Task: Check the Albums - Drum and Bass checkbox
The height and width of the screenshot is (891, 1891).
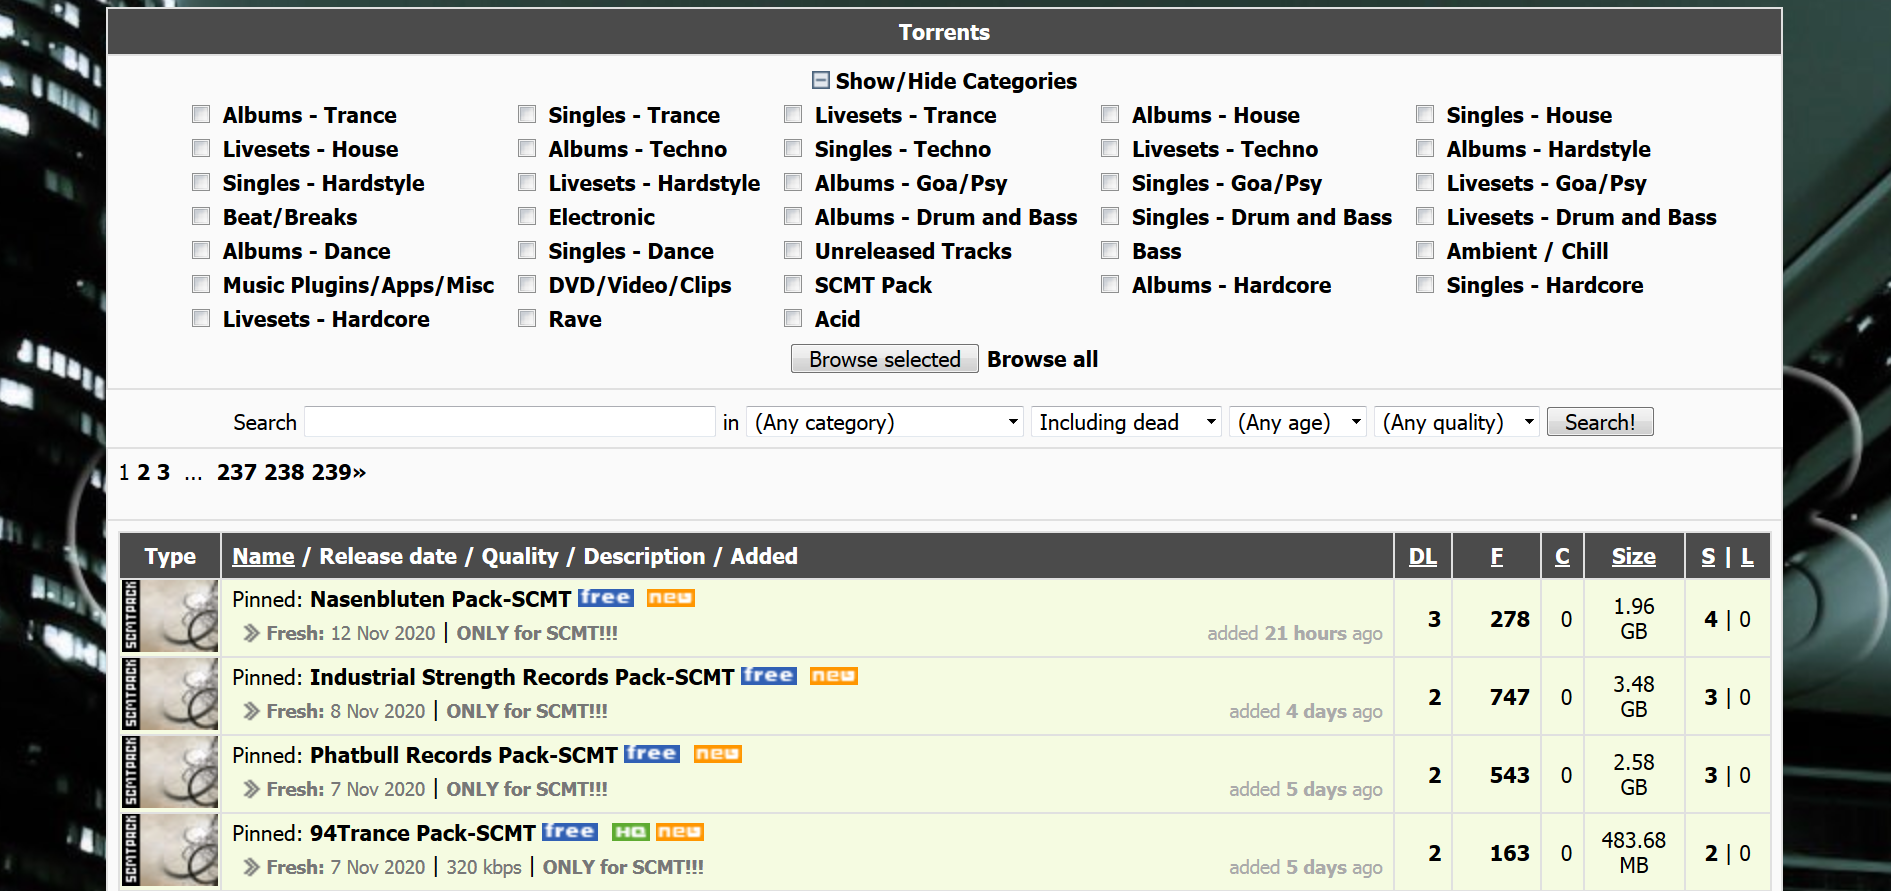Action: [x=793, y=216]
